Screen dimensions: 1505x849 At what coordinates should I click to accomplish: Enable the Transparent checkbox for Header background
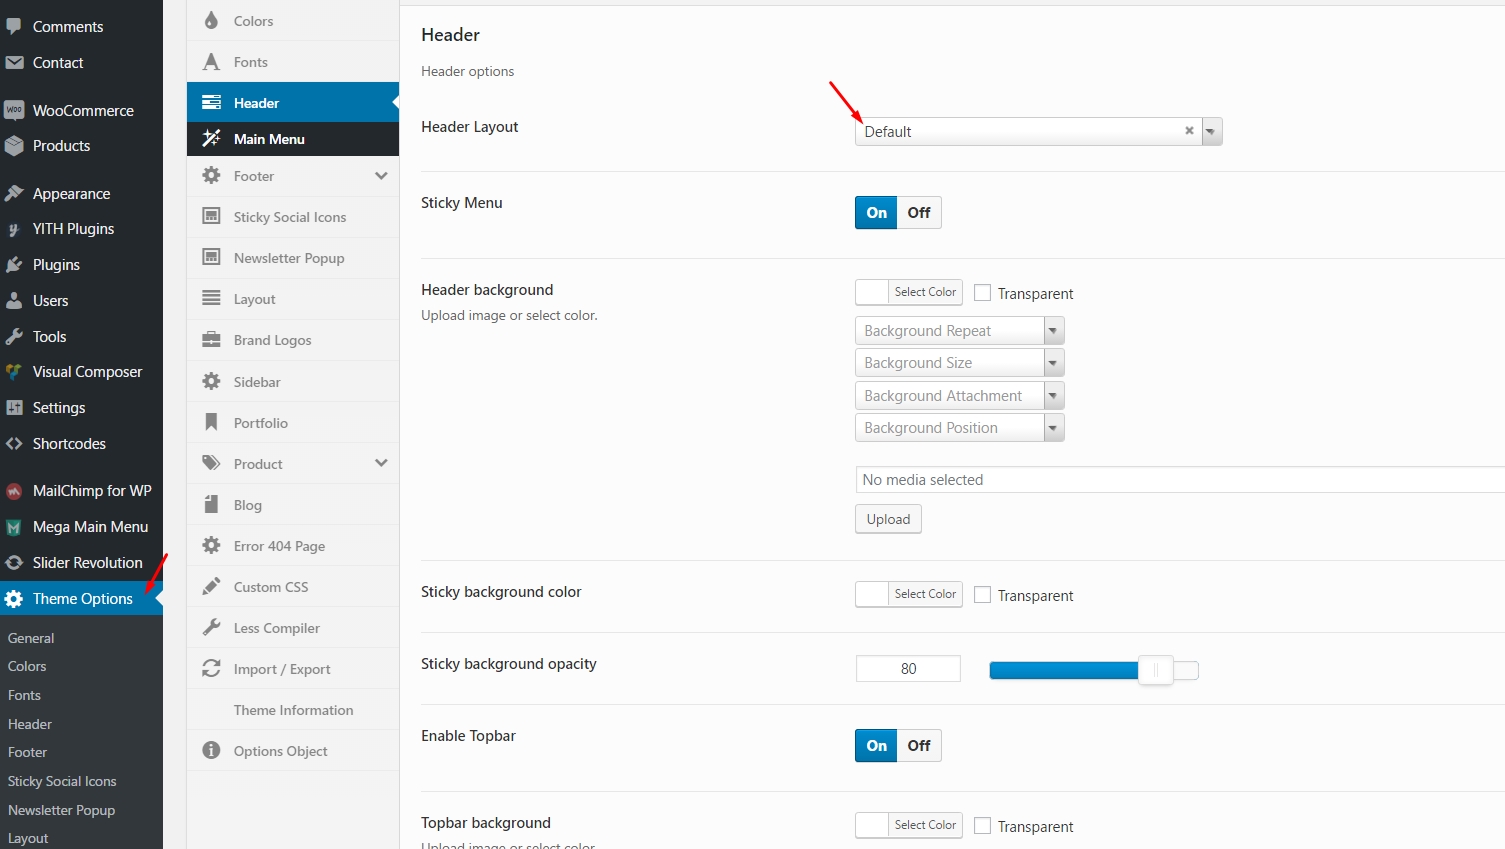(982, 292)
